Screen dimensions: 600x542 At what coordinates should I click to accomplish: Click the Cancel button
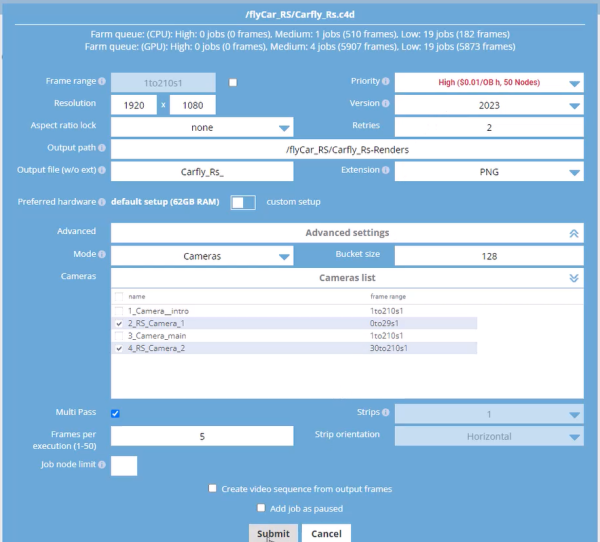(326, 533)
